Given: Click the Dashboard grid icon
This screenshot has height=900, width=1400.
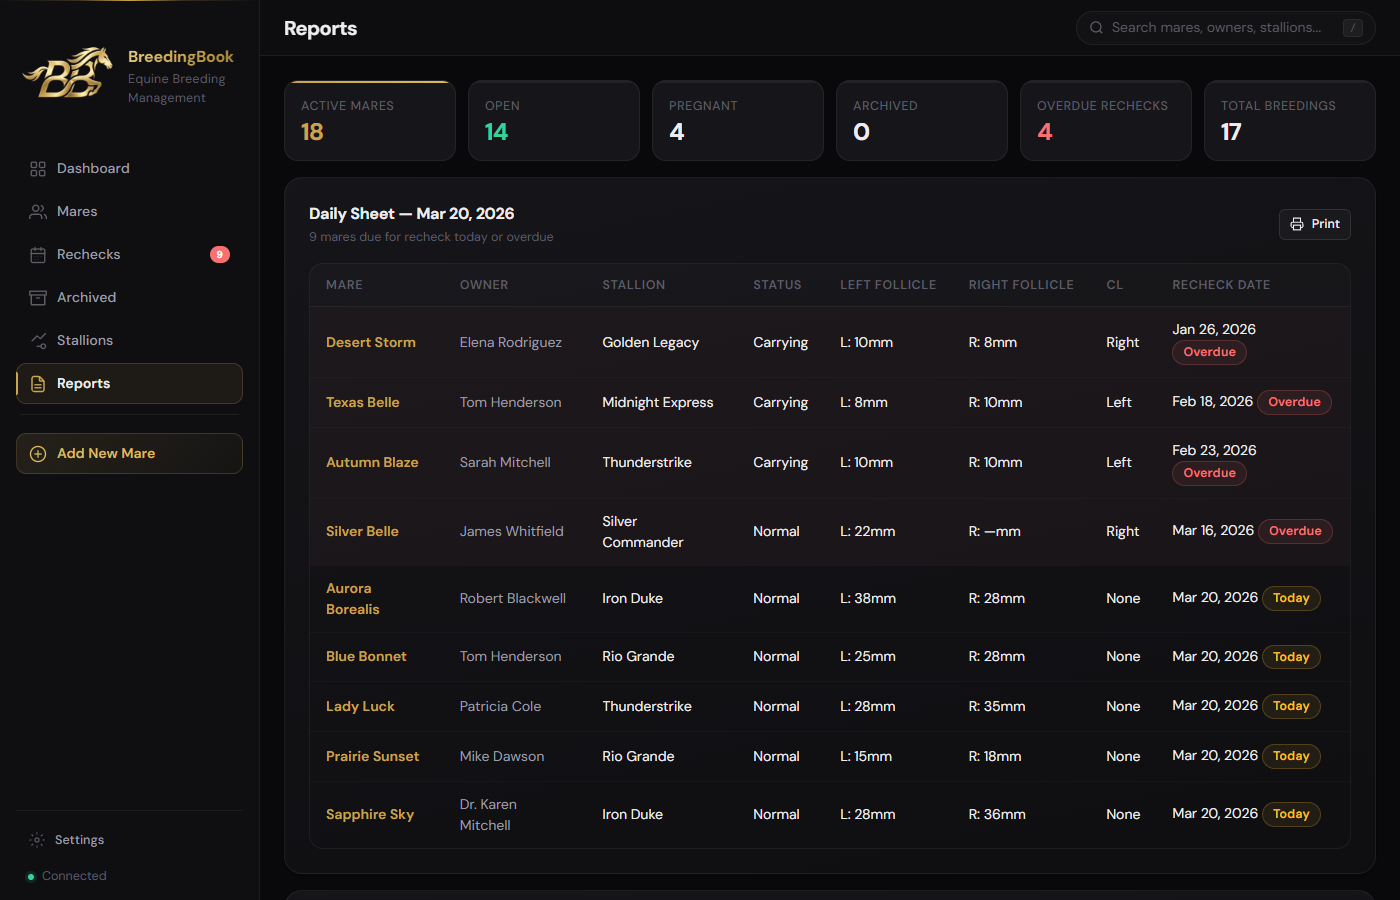Looking at the screenshot, I should tap(38, 169).
